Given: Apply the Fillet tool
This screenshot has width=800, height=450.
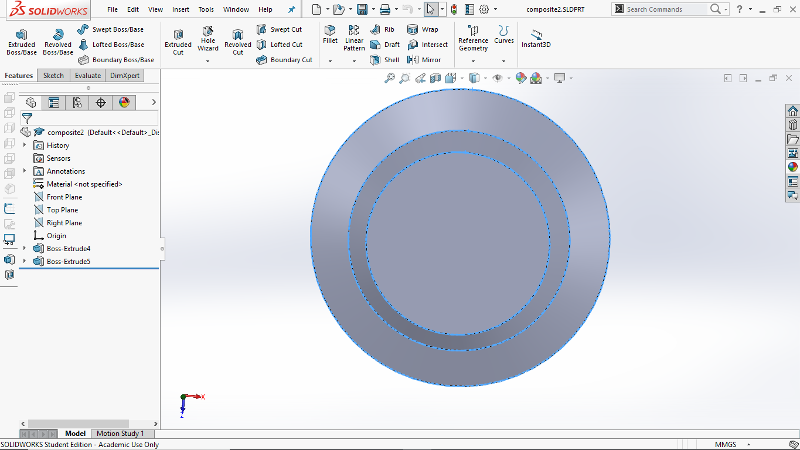Looking at the screenshot, I should point(330,35).
